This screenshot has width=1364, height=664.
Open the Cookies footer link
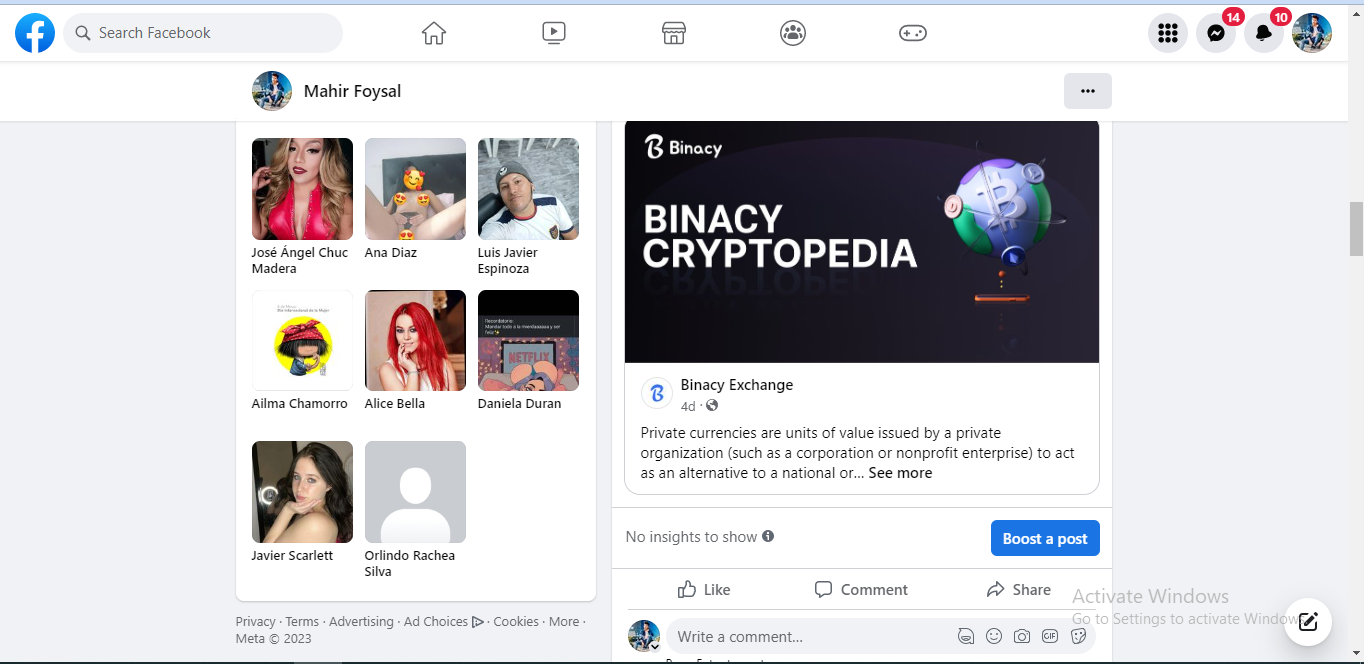(516, 622)
